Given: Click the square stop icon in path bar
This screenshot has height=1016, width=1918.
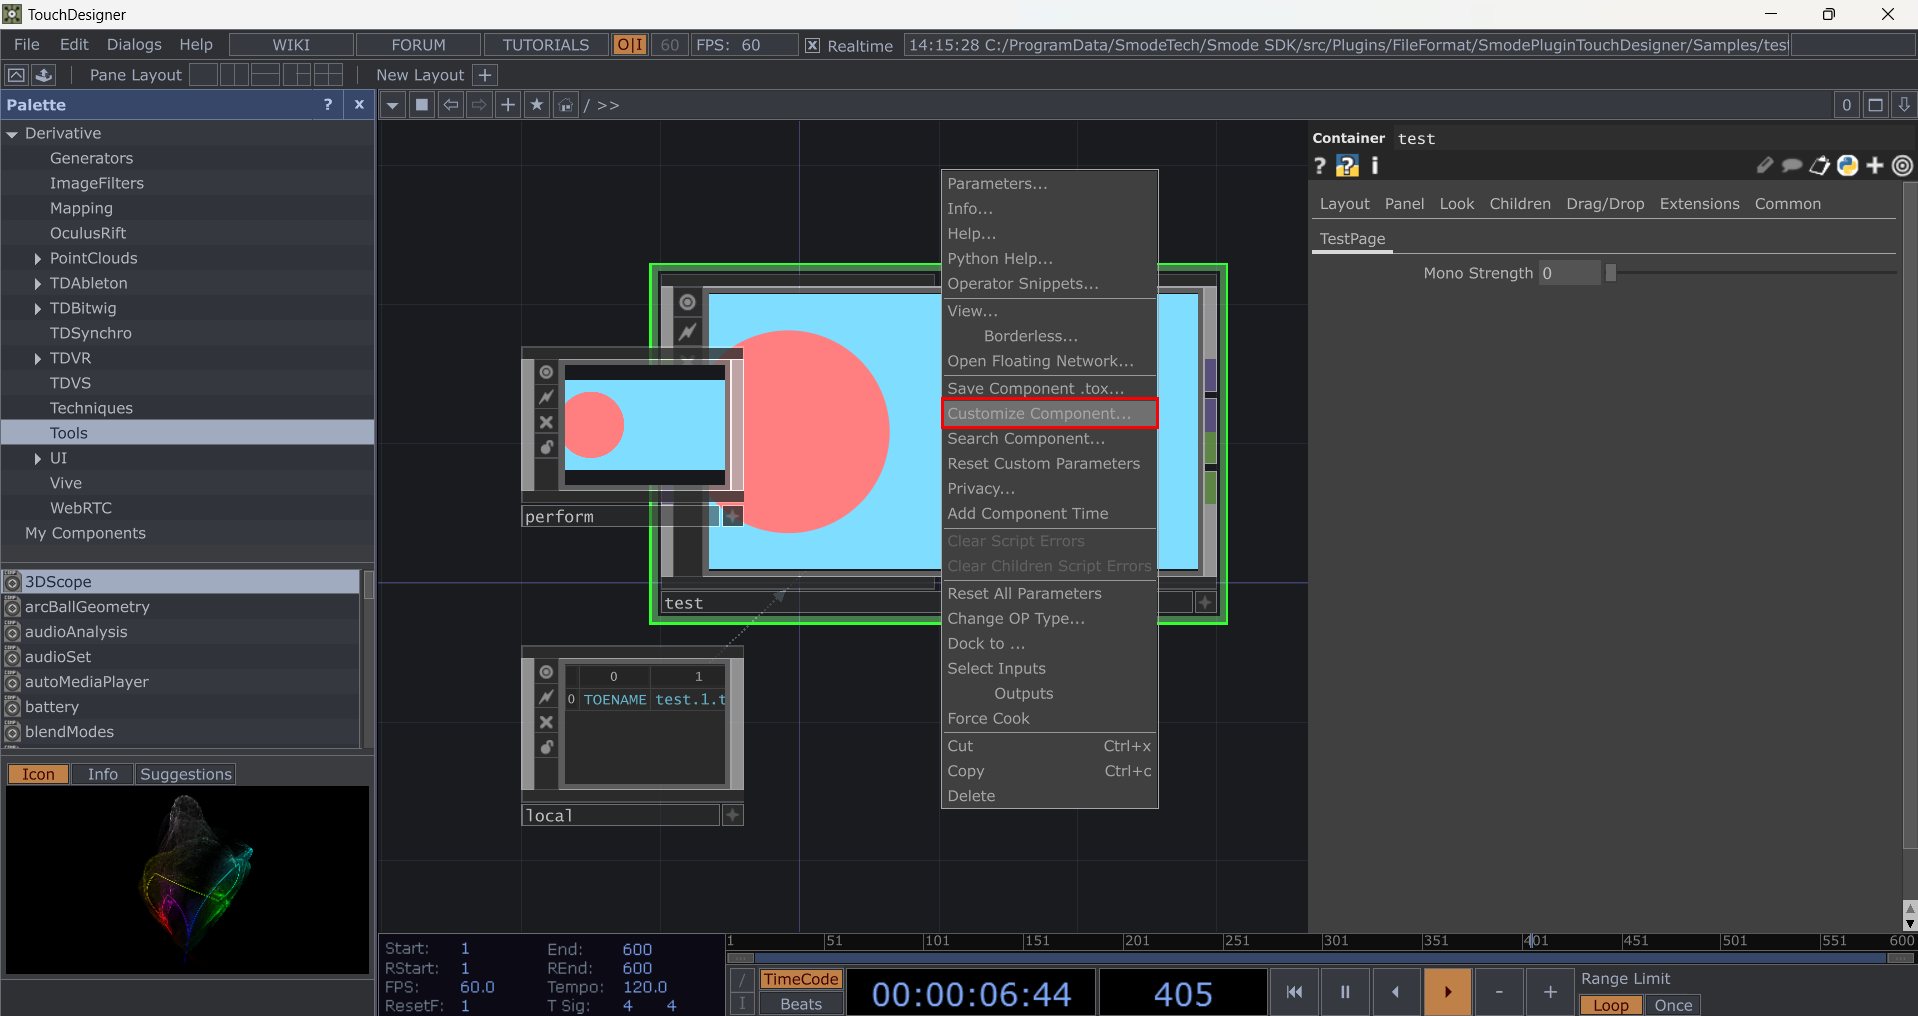Looking at the screenshot, I should click(422, 105).
